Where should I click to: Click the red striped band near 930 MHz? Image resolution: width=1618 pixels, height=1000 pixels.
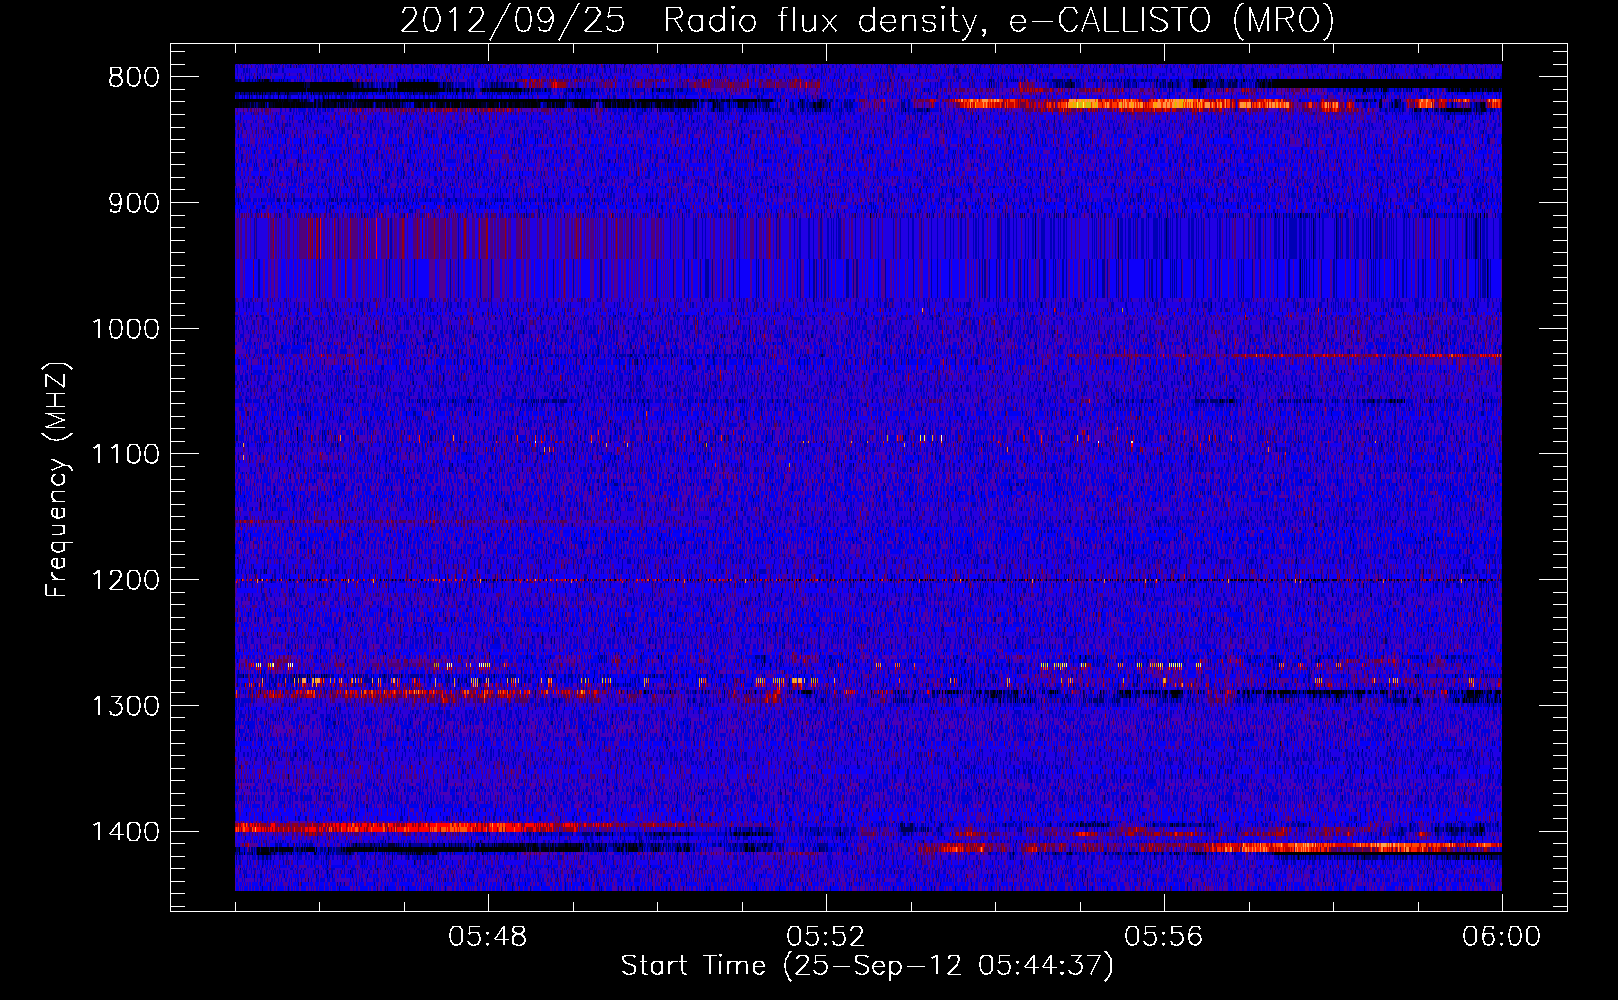[x=450, y=238]
